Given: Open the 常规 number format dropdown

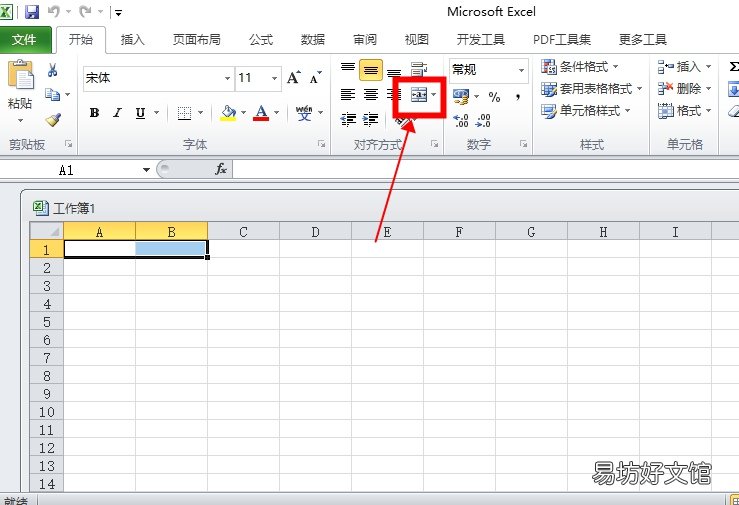Looking at the screenshot, I should [x=522, y=70].
